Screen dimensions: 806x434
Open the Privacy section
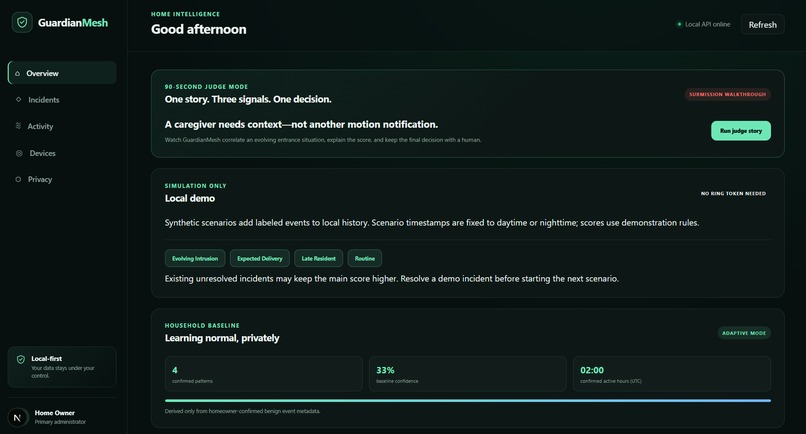tap(62, 179)
